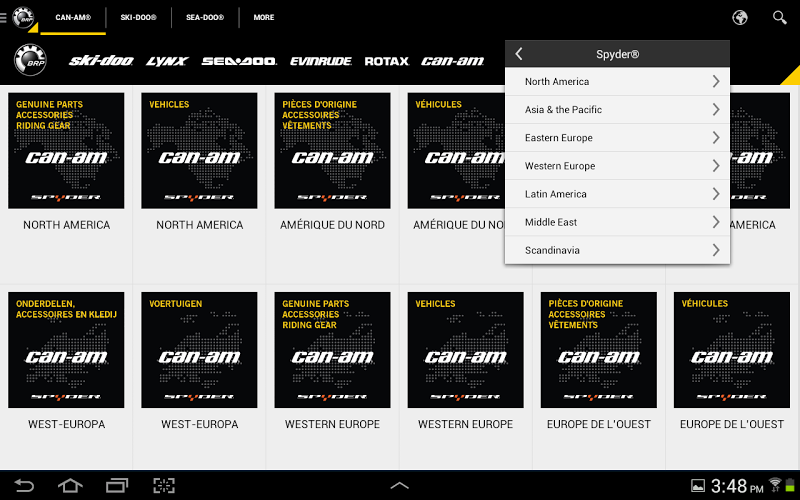This screenshot has width=800, height=500.
Task: Switch to the CAN-AM® tab
Action: [73, 17]
